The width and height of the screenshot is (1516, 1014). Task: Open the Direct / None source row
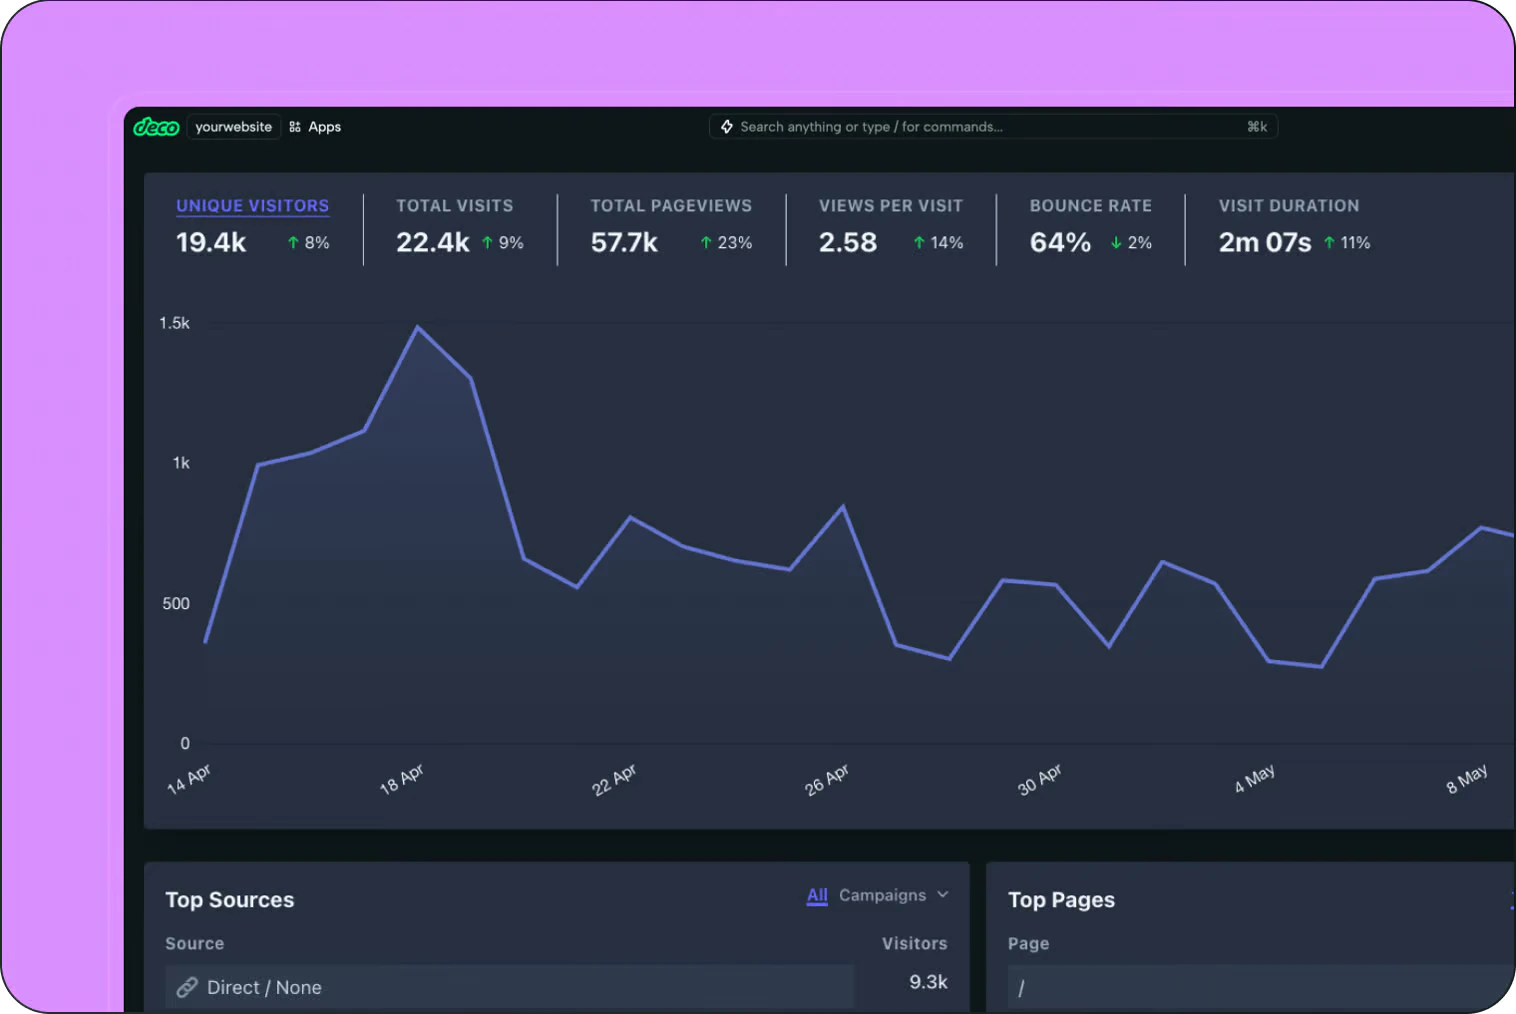click(510, 987)
